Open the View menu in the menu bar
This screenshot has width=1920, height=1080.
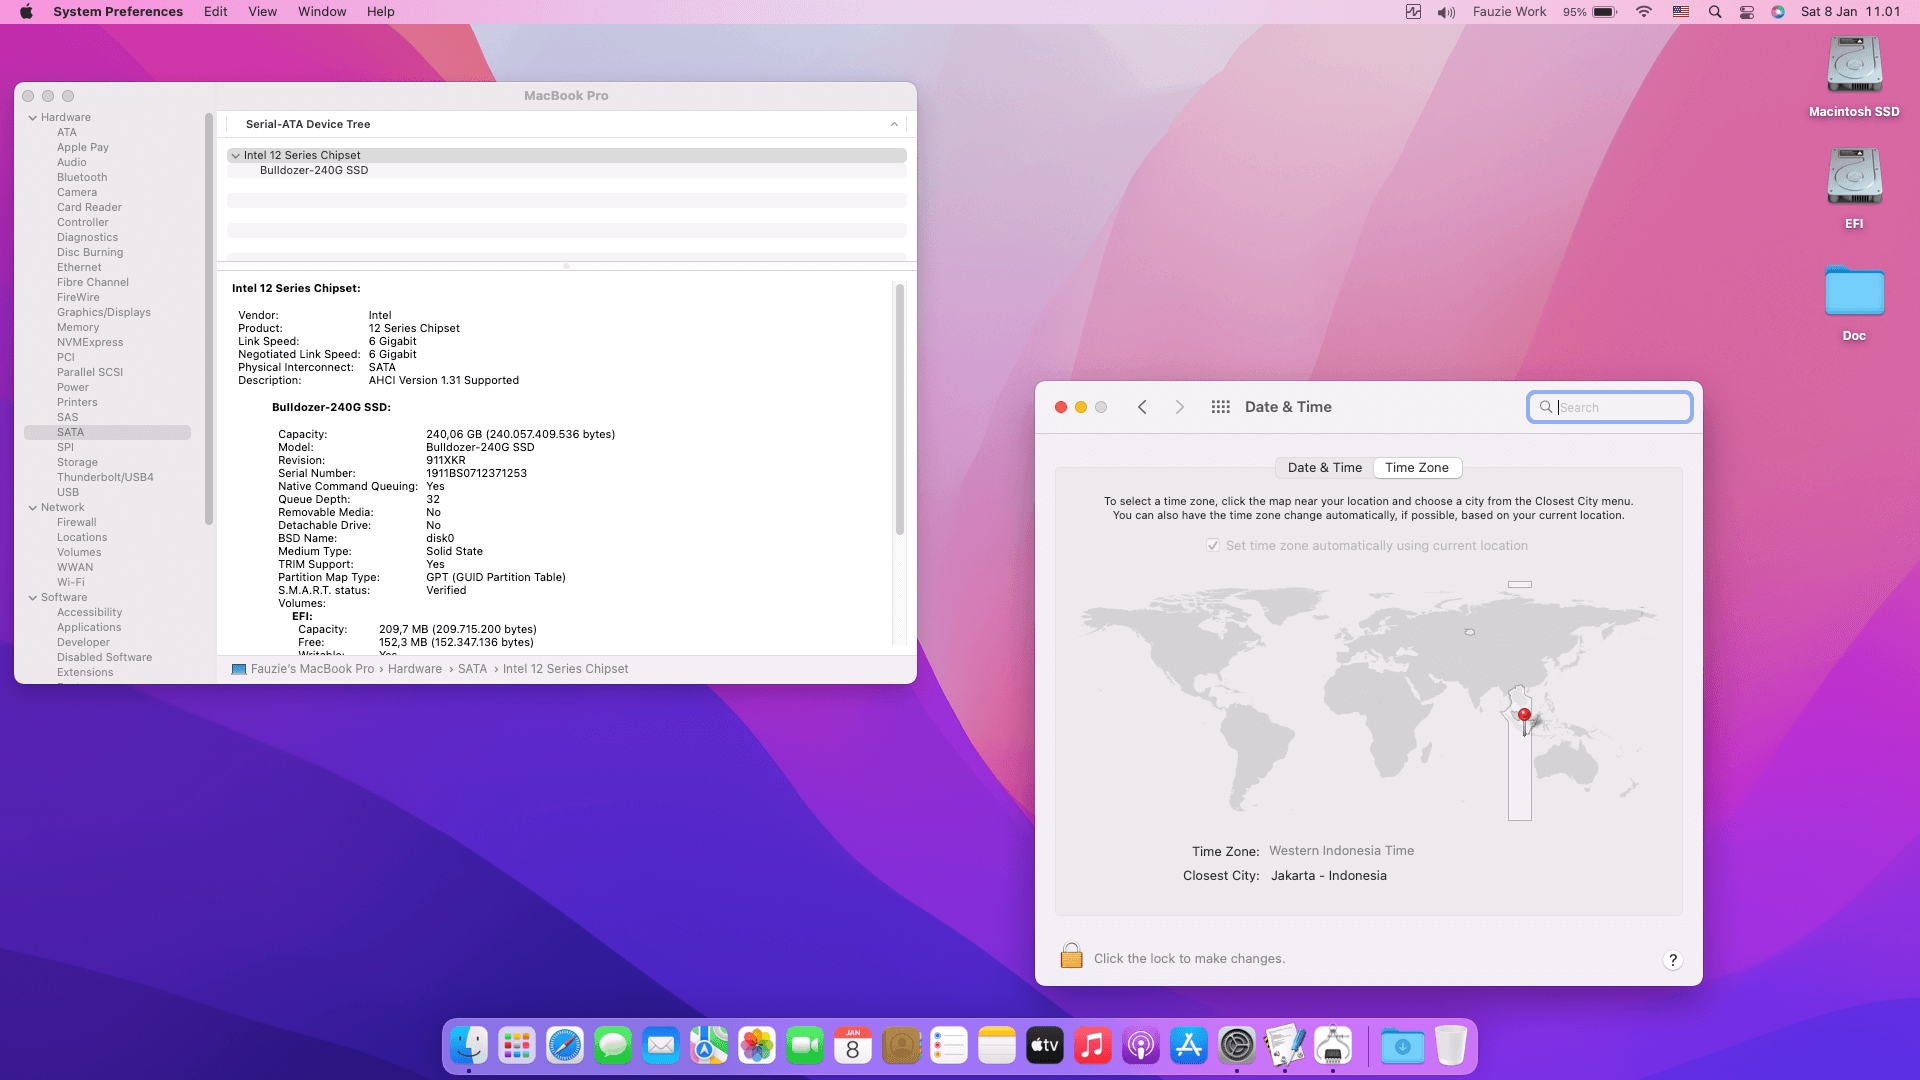click(263, 12)
